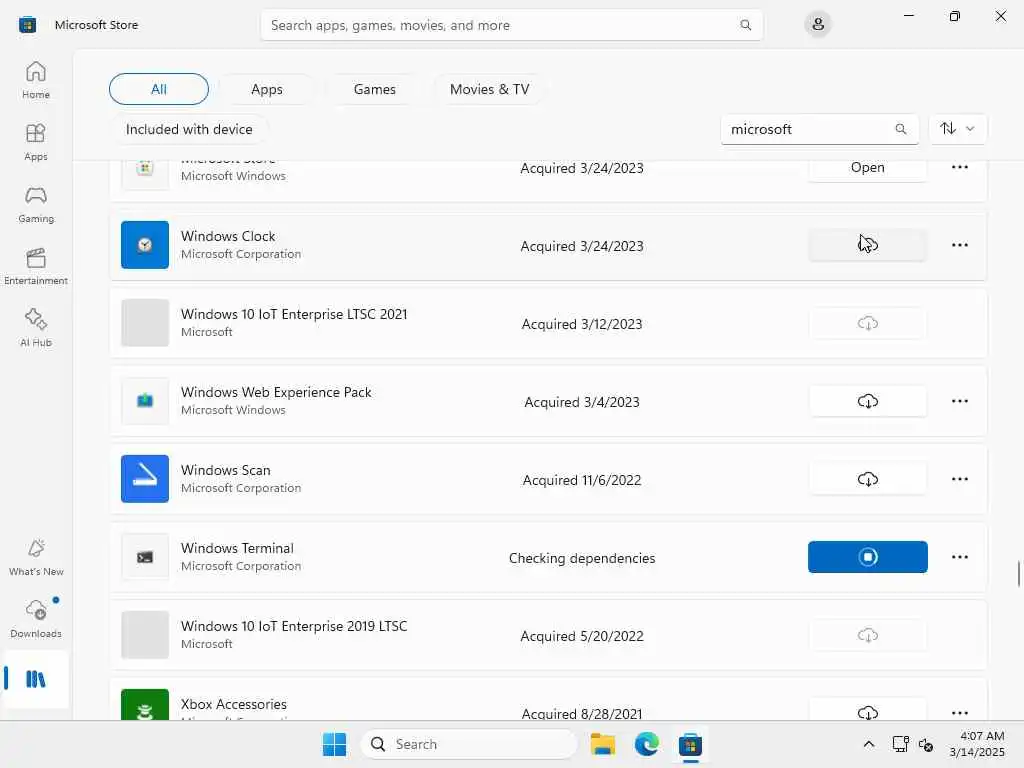Download Xbox Accessories via cloud icon
The width and height of the screenshot is (1024, 768).
(867, 712)
